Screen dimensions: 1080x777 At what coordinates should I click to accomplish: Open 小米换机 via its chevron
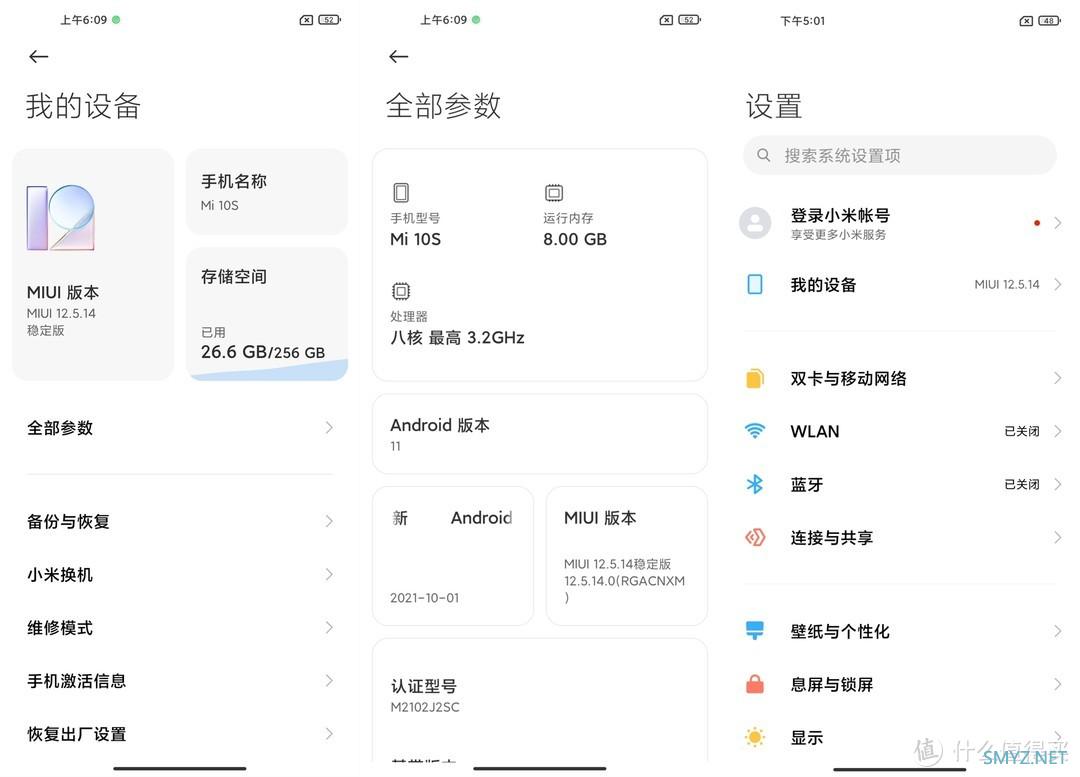[x=329, y=574]
